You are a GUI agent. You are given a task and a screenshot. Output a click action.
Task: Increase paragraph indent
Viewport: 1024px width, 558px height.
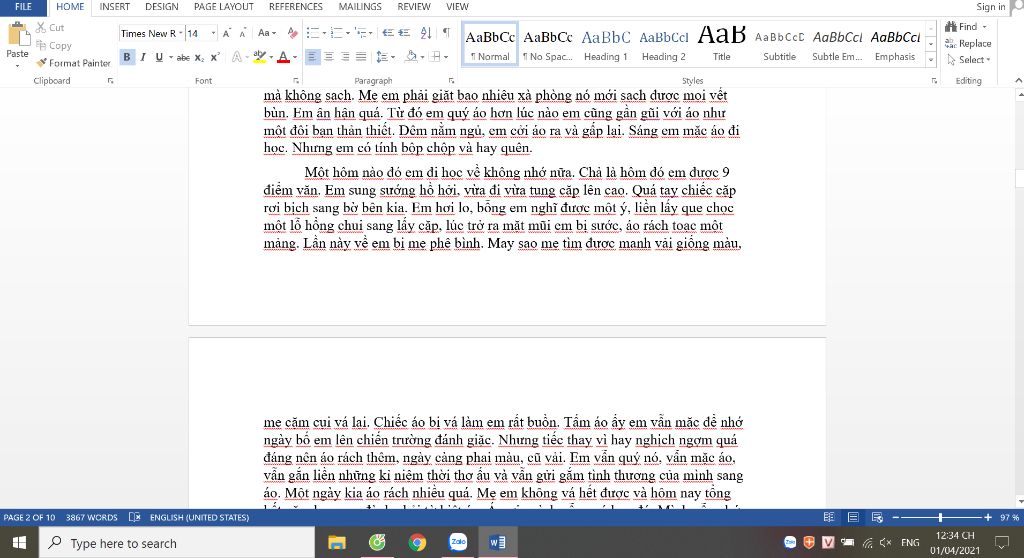click(404, 33)
